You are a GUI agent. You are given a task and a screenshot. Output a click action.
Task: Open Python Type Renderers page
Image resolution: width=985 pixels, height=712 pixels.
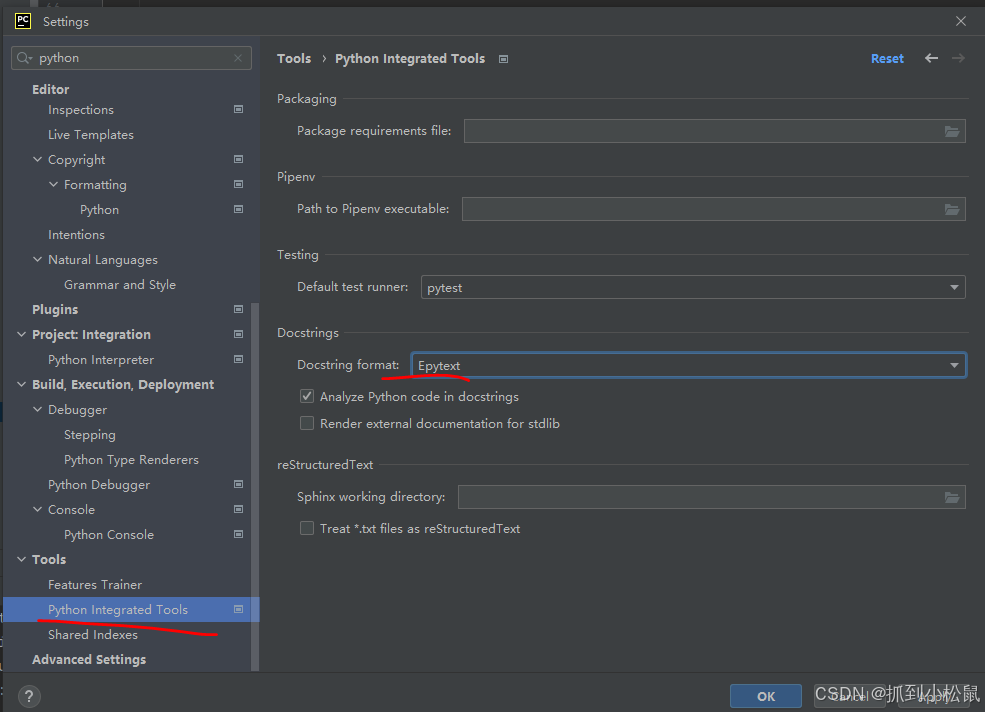131,460
